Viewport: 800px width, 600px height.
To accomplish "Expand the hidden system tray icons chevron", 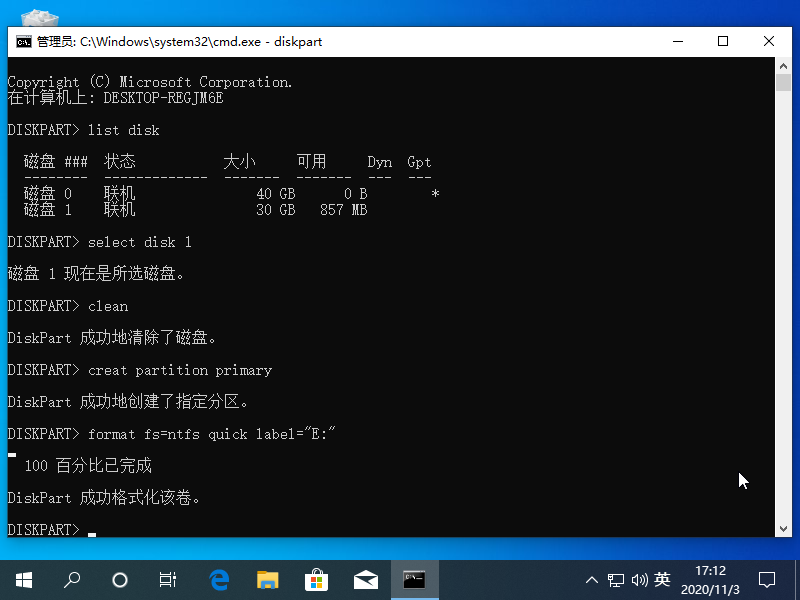I will pyautogui.click(x=592, y=580).
